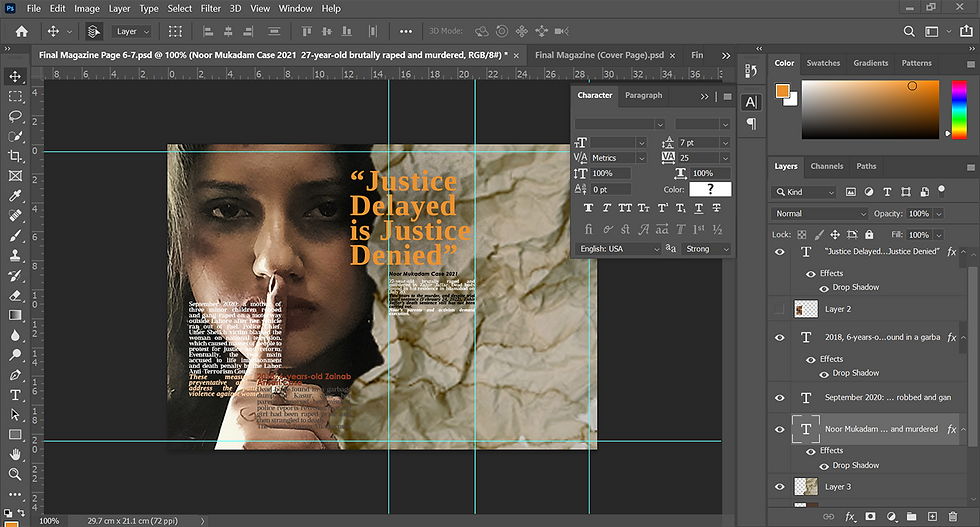980x527 pixels.
Task: Open the English: USA language dropdown
Action: [x=616, y=249]
